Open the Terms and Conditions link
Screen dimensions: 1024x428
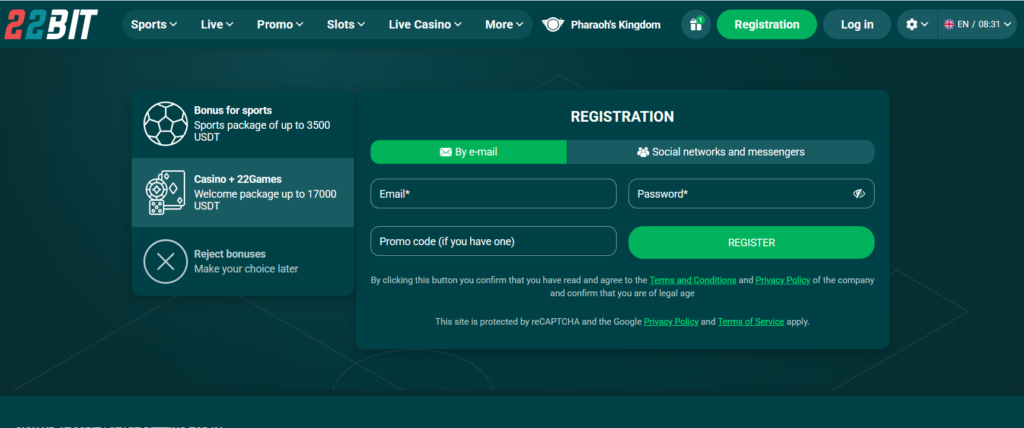click(x=693, y=280)
